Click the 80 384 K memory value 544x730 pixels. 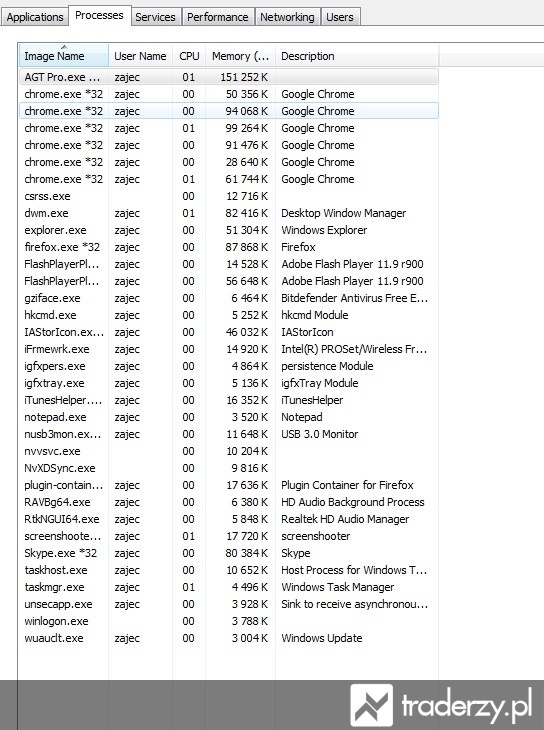(246, 553)
